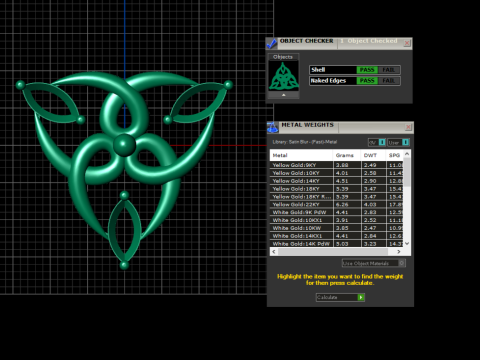Select the Yellow Gold:22KY row
This screenshot has width=480, height=360.
(x=337, y=204)
